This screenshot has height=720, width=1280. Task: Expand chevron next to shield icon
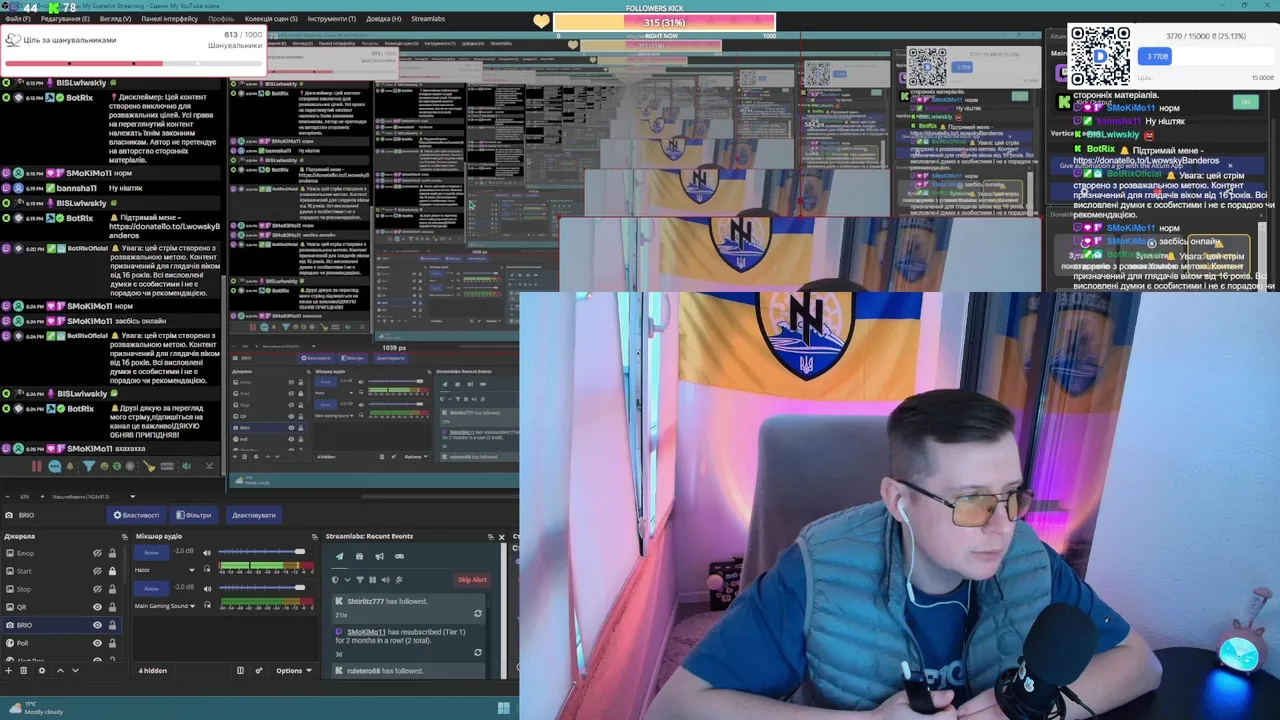tap(347, 580)
